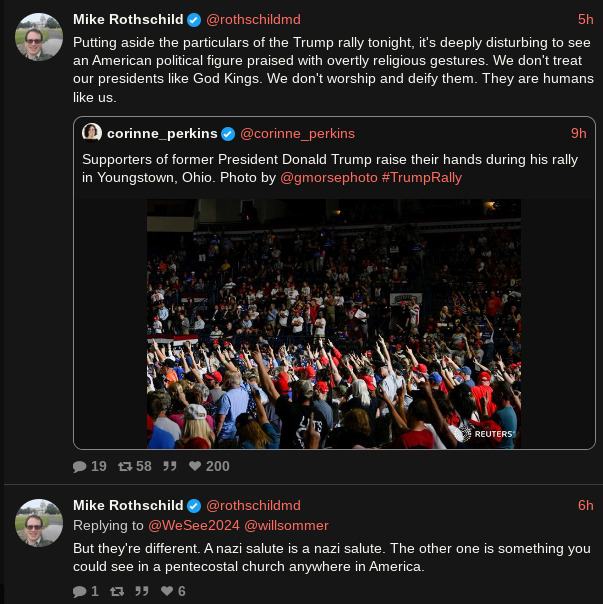This screenshot has width=603, height=604.
Task: Open Mike Rothschild's avatar on first tweet
Action: pyautogui.click(x=39, y=37)
